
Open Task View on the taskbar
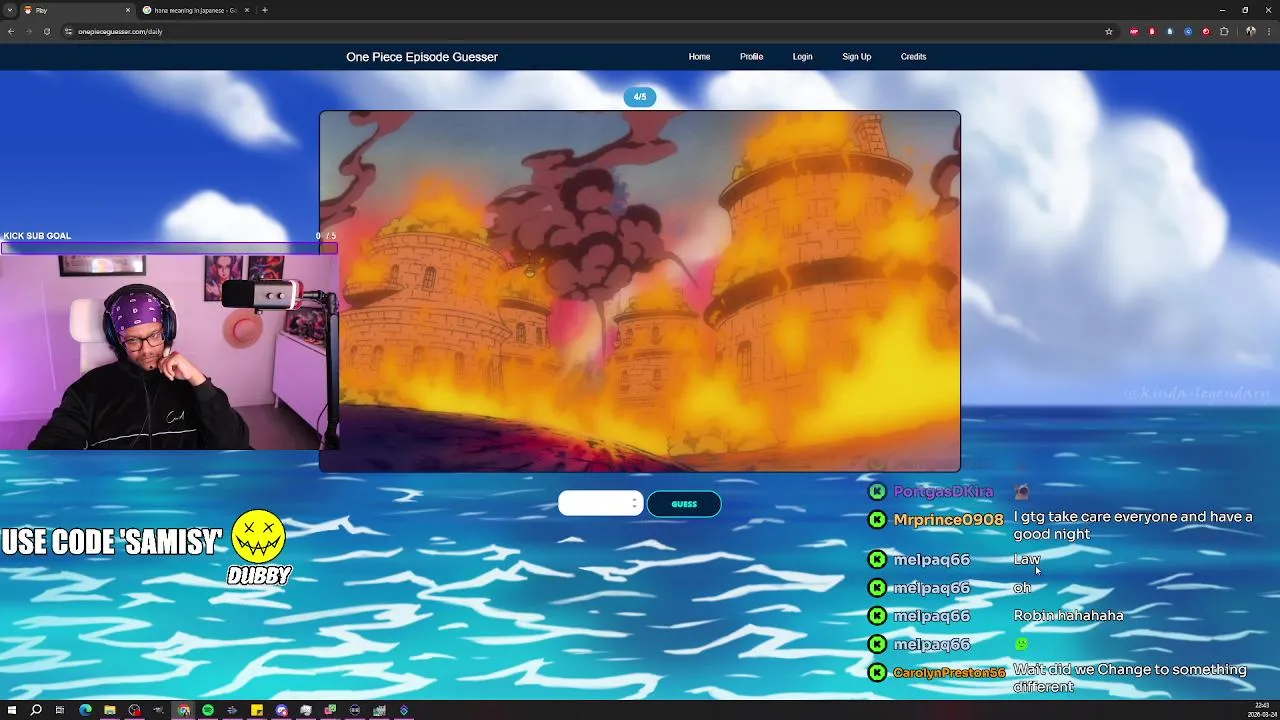point(60,710)
